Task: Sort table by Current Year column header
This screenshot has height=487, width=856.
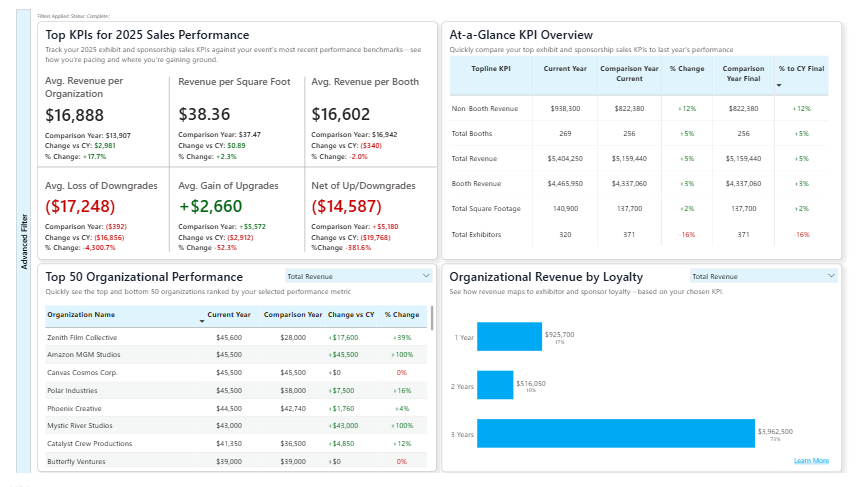Action: (x=228, y=314)
